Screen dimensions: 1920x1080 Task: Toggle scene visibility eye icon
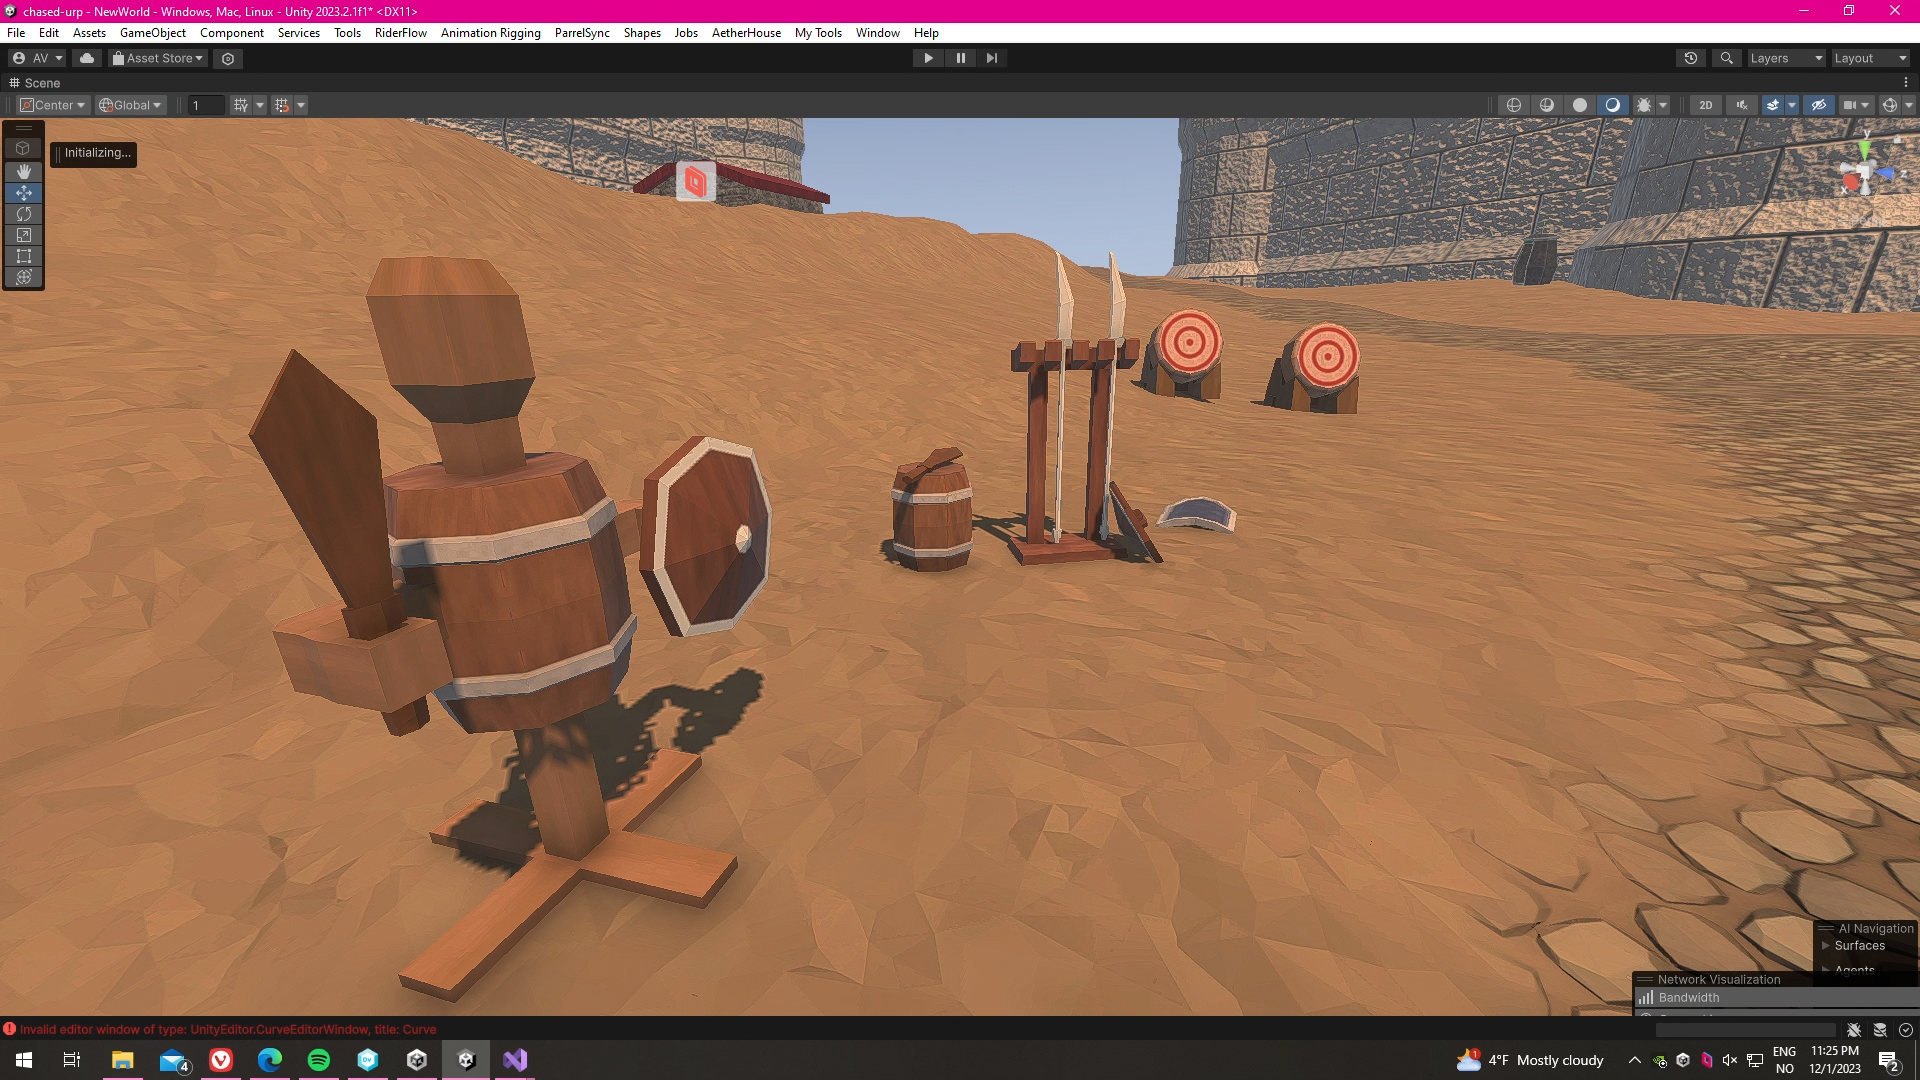point(1819,105)
